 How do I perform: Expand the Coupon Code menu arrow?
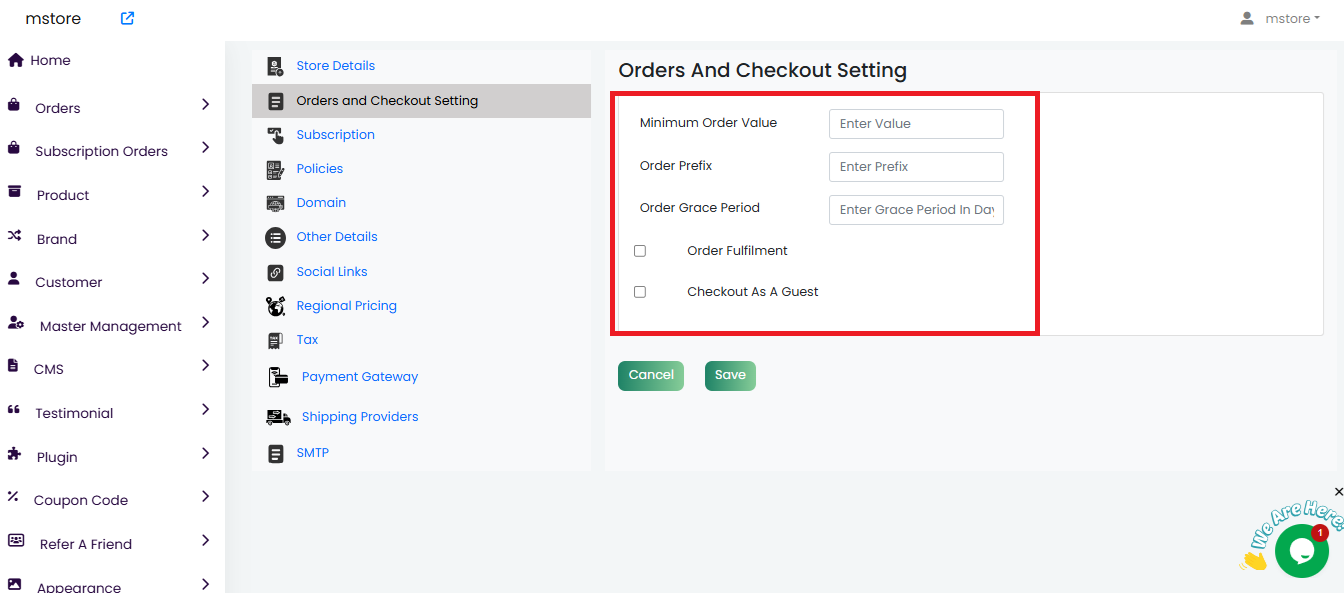point(205,496)
